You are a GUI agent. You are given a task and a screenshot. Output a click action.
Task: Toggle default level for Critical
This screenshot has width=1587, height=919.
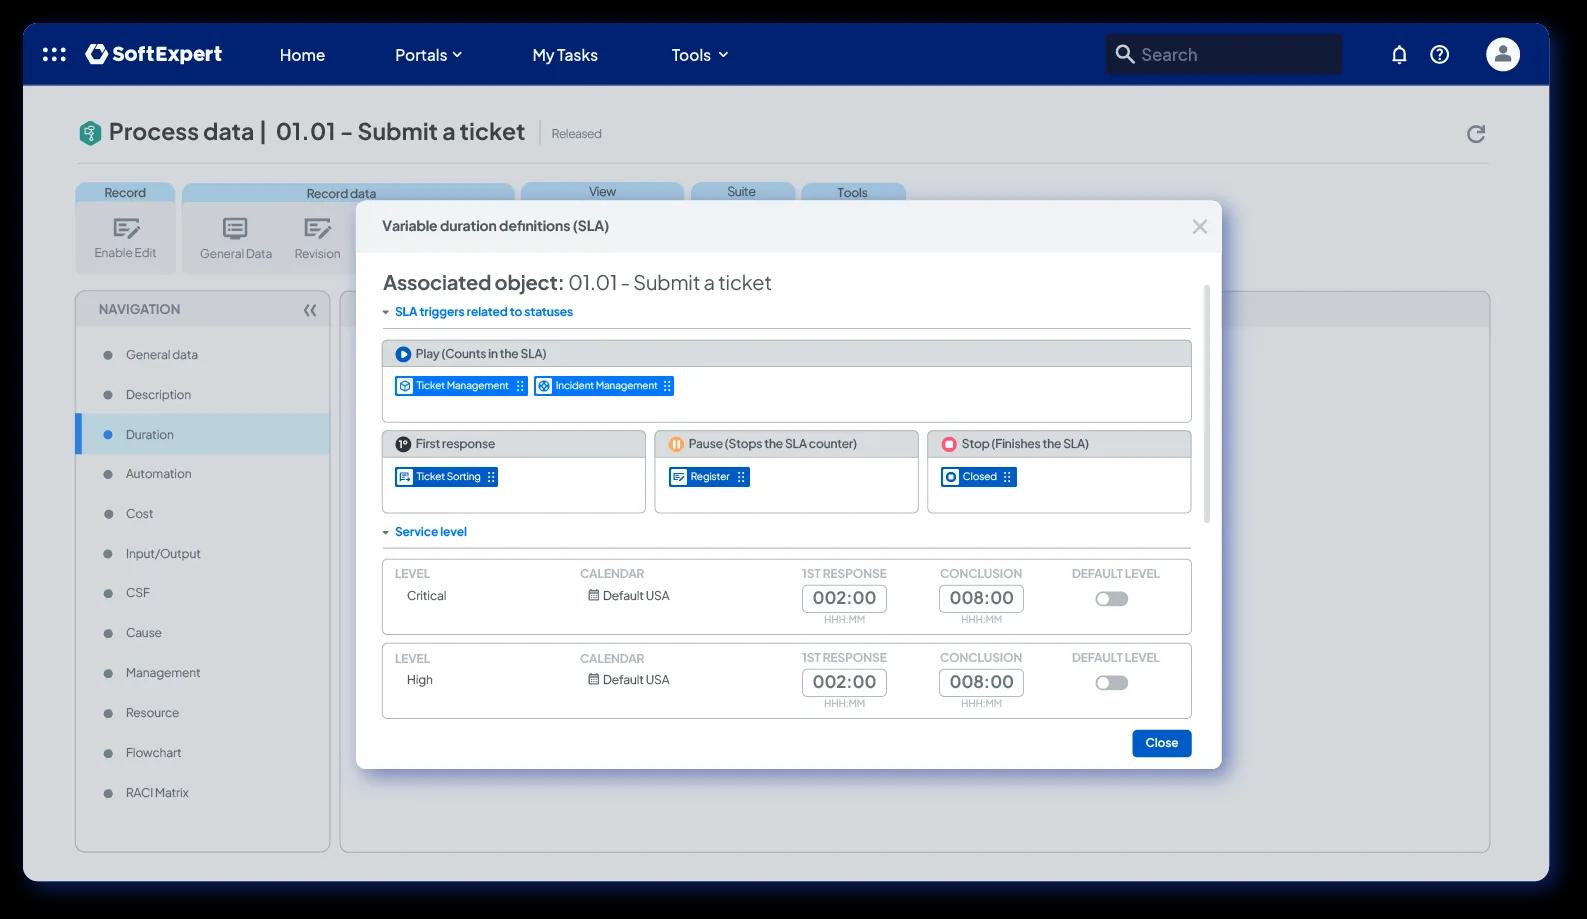click(x=1111, y=599)
